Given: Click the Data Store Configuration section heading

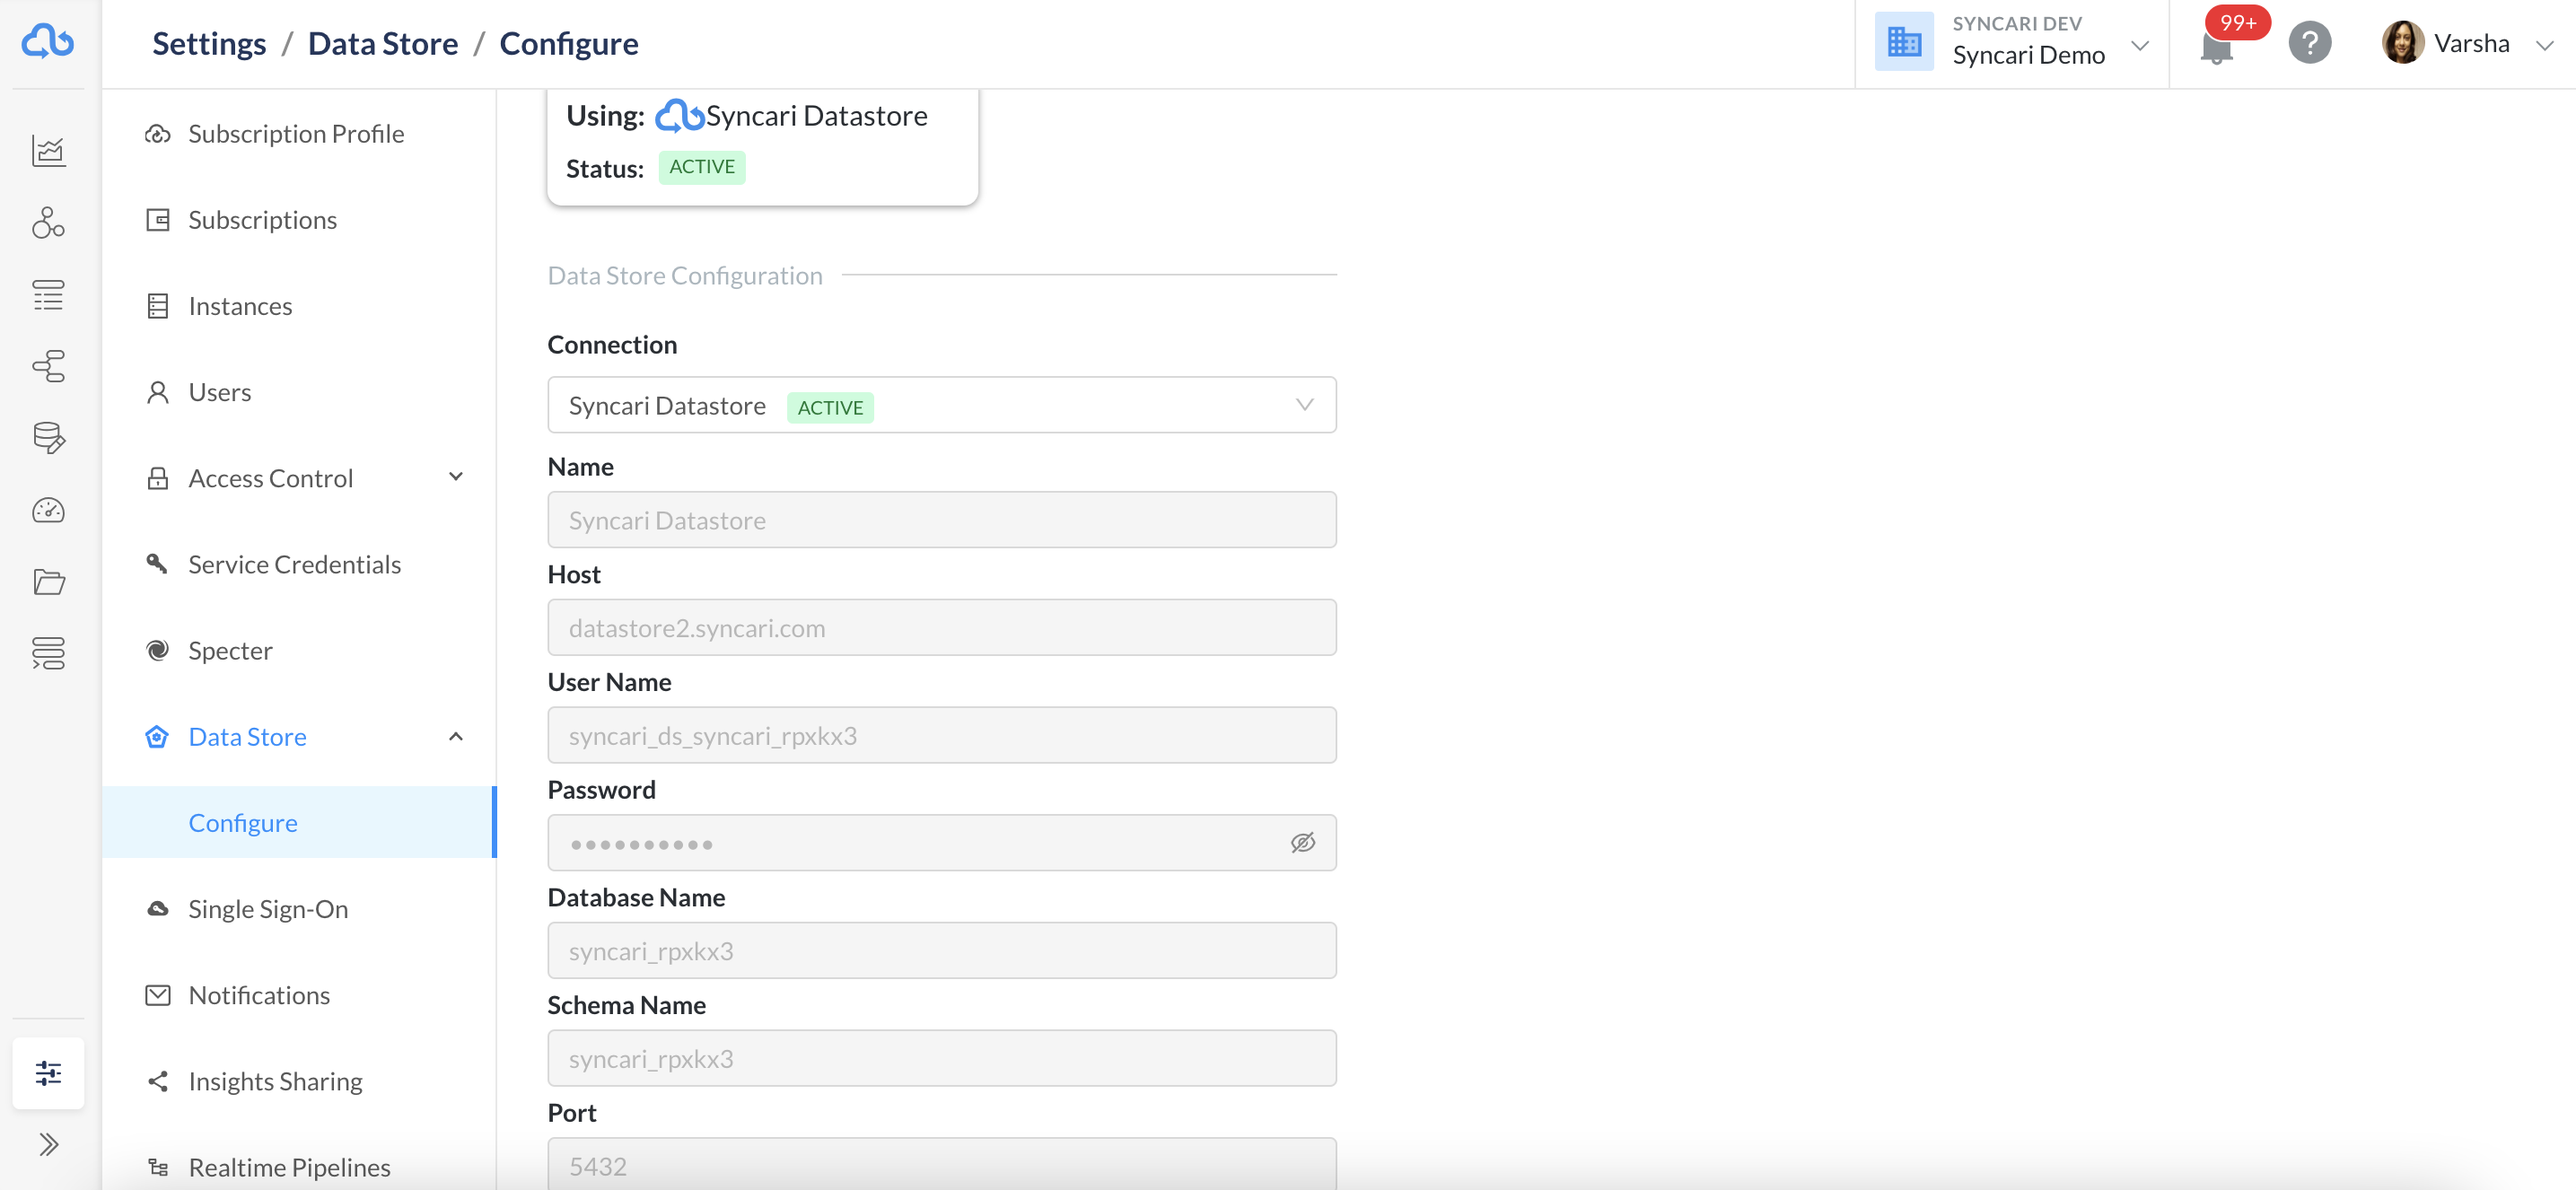Looking at the screenshot, I should (x=685, y=275).
